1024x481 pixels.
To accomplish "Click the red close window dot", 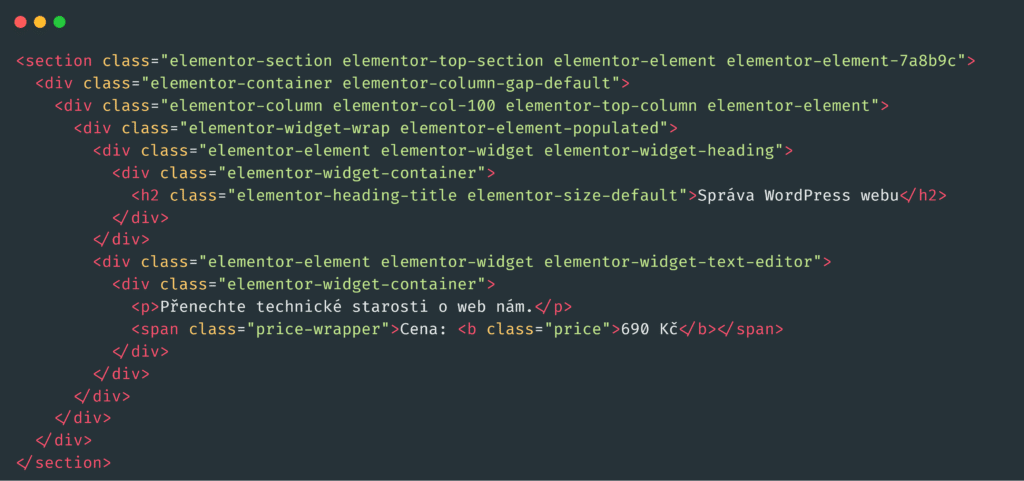I will click(x=20, y=21).
